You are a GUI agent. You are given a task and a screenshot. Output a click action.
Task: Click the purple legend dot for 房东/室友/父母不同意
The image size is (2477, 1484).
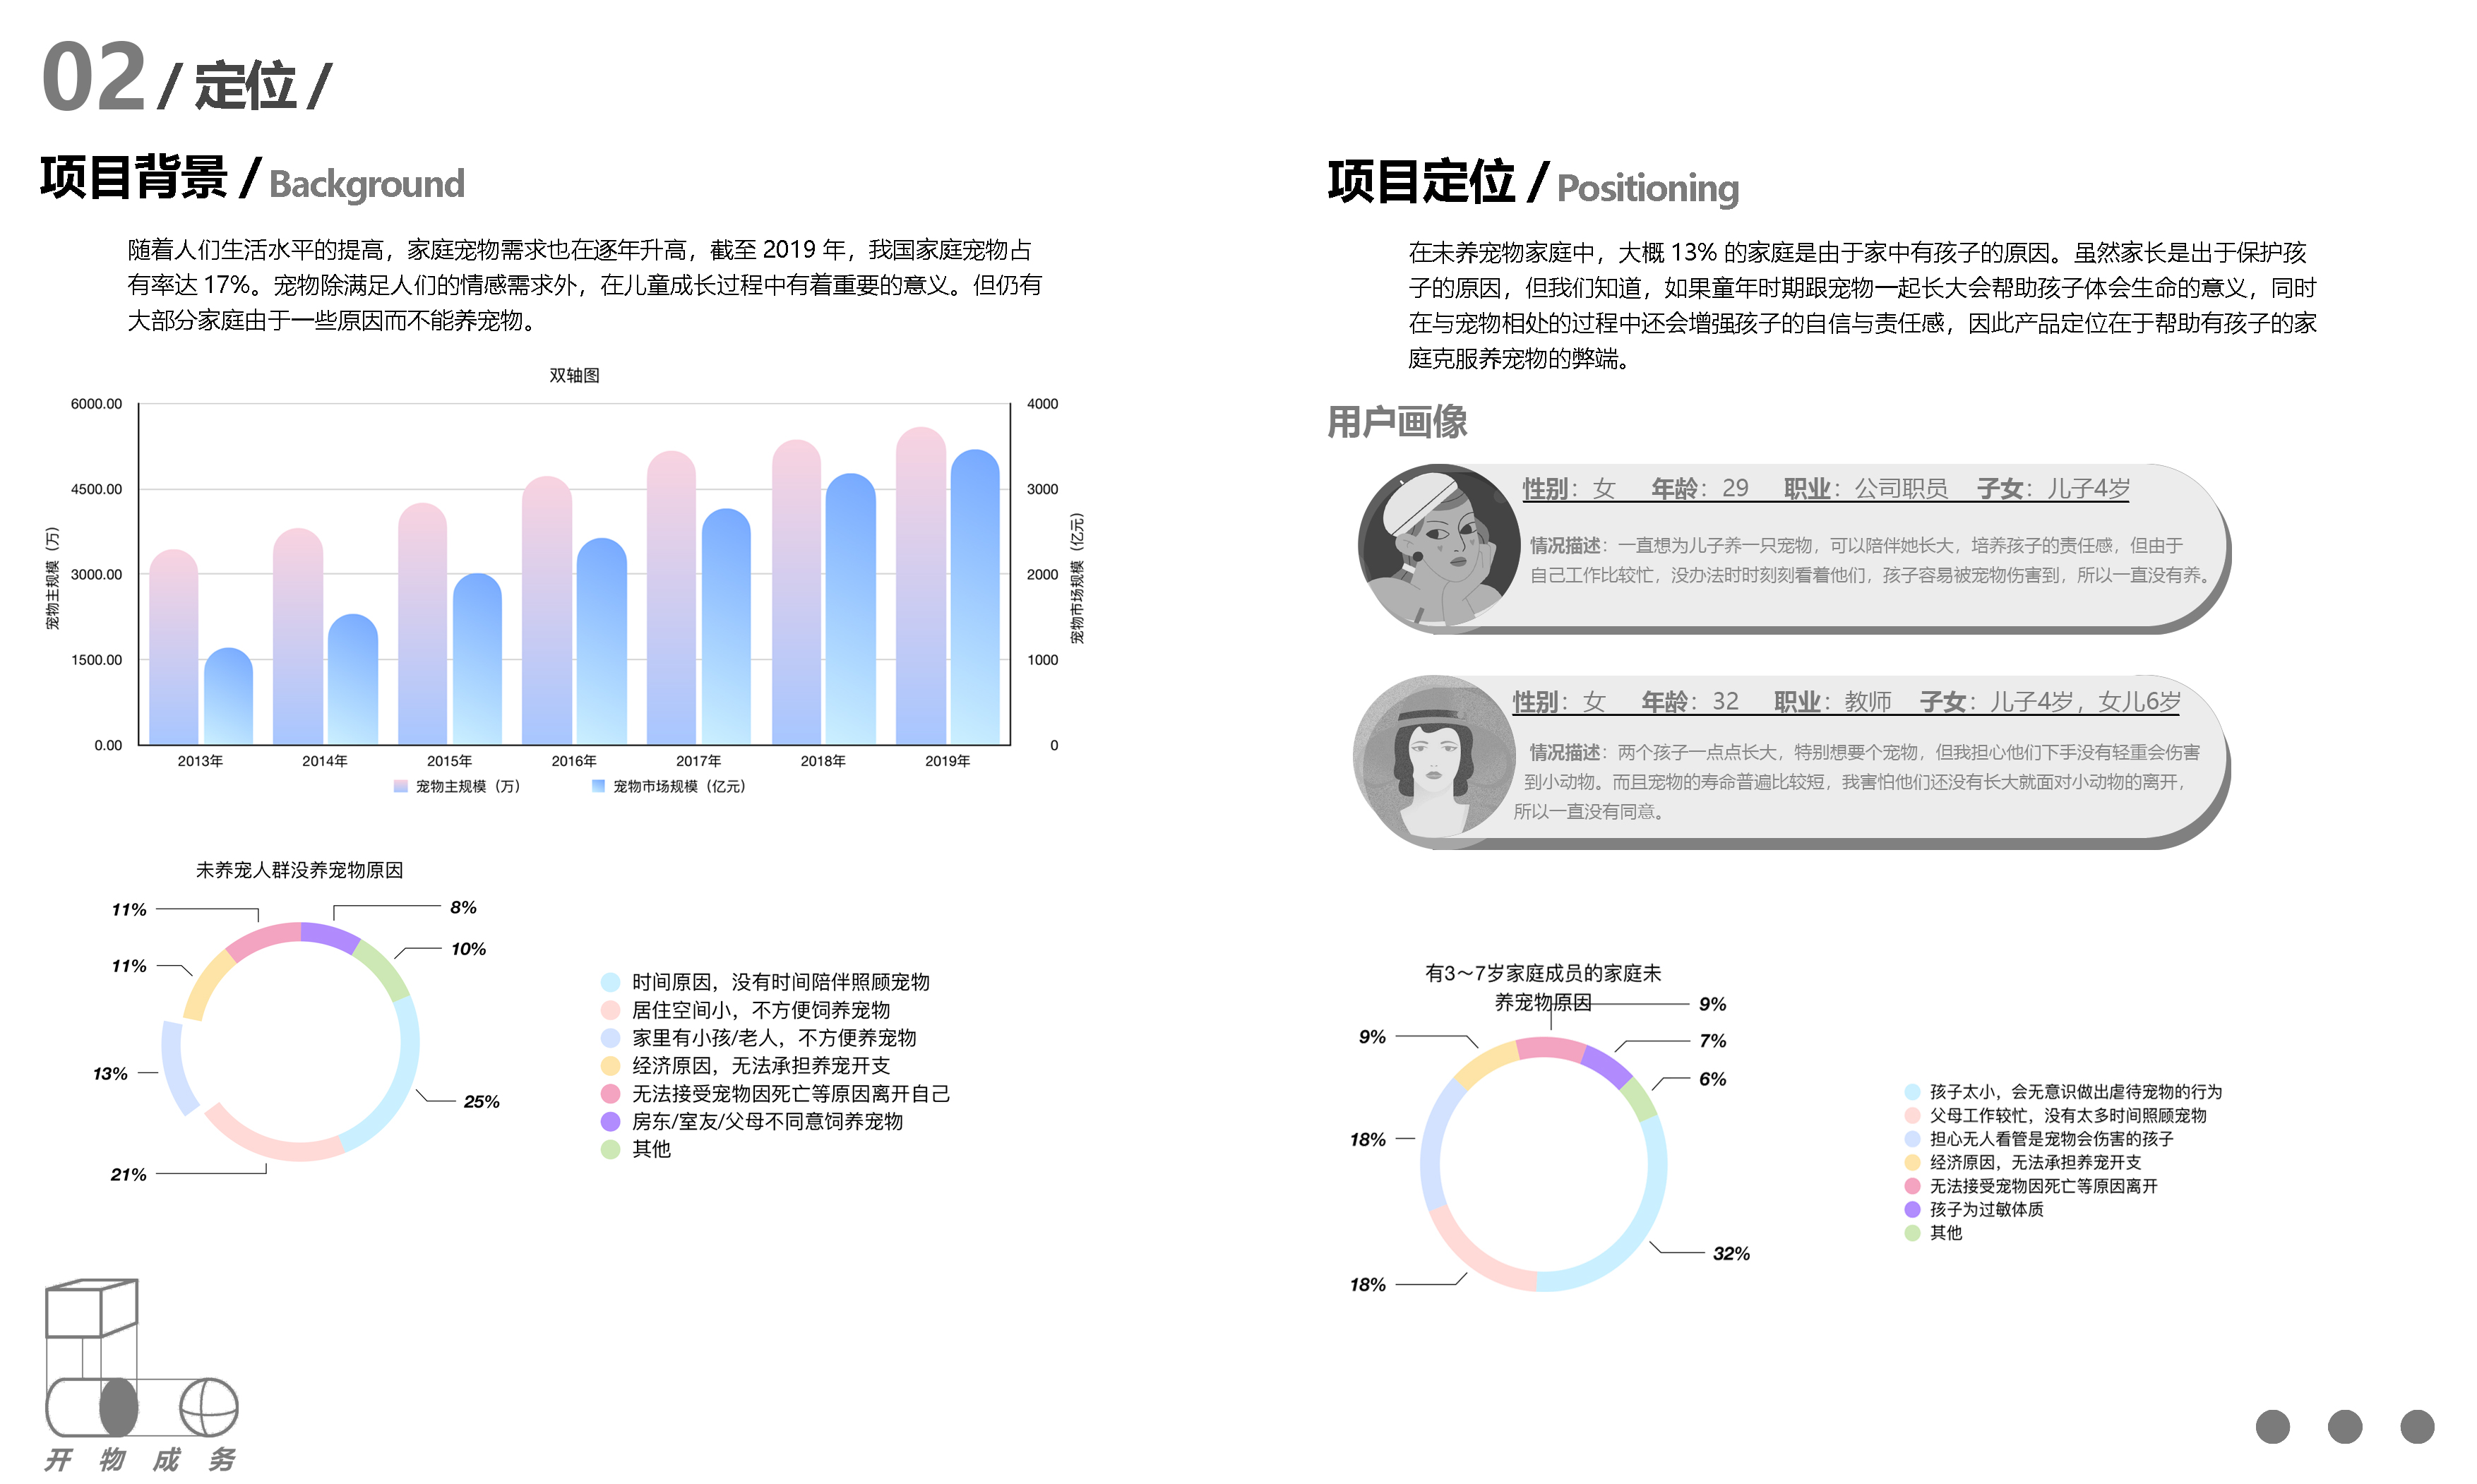tap(610, 1121)
